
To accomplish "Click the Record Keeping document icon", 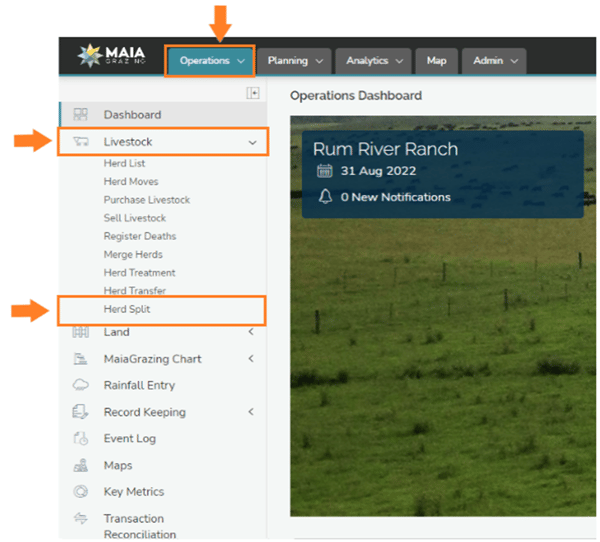I will [x=81, y=412].
